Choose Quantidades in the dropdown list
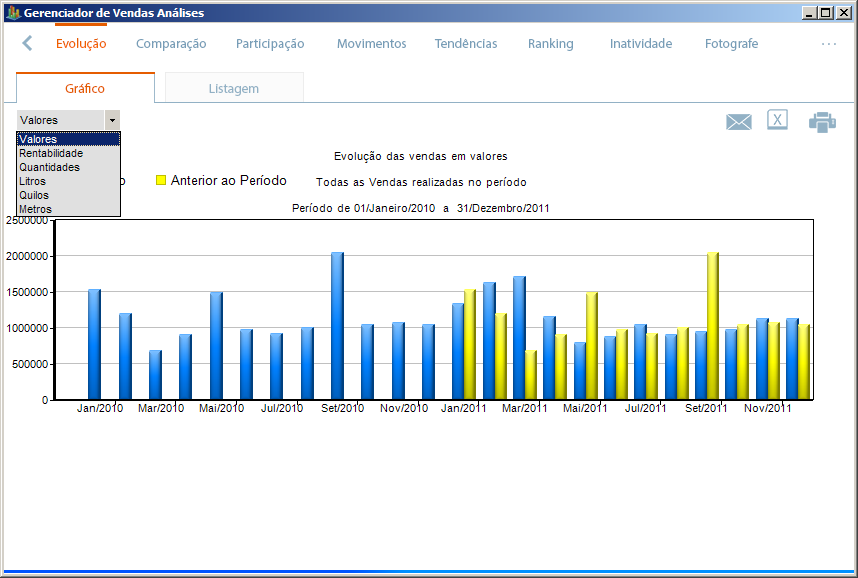 pos(49,167)
